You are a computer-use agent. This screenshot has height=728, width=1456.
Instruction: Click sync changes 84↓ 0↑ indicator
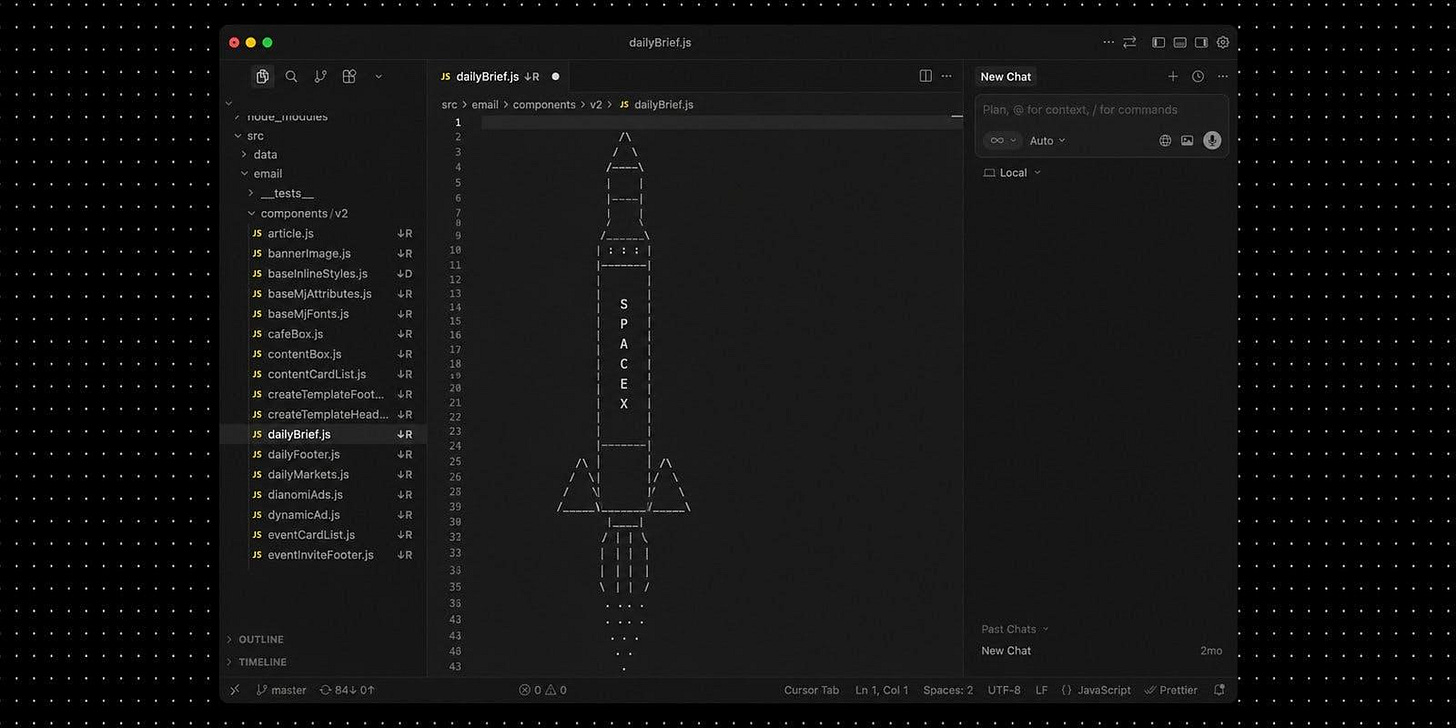[346, 690]
